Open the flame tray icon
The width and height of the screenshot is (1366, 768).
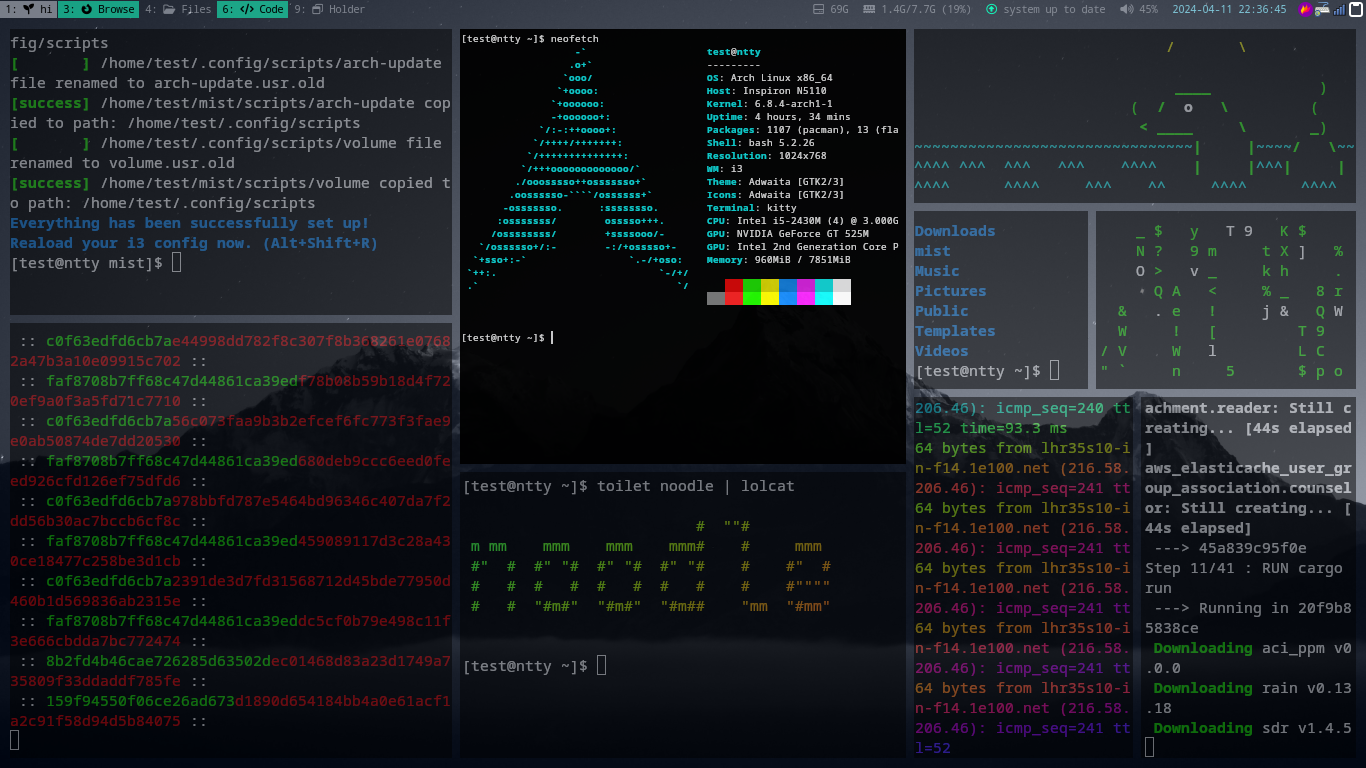pyautogui.click(x=1305, y=9)
